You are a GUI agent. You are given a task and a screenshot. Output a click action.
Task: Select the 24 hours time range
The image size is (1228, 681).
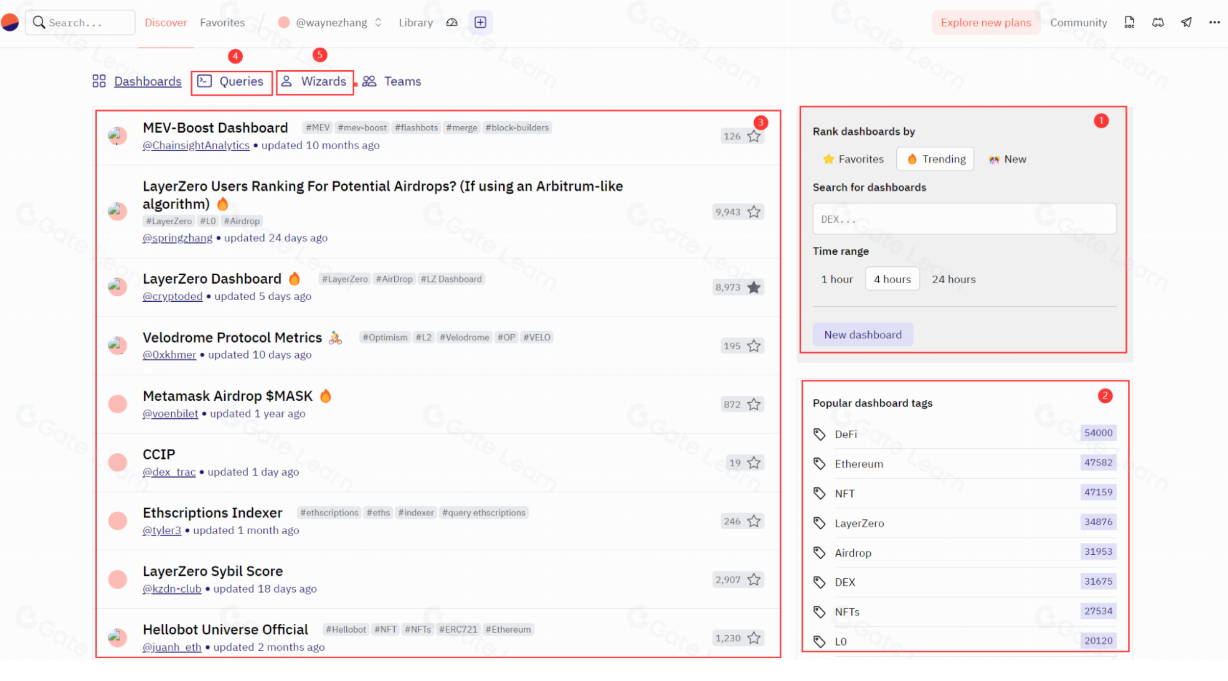pos(953,279)
